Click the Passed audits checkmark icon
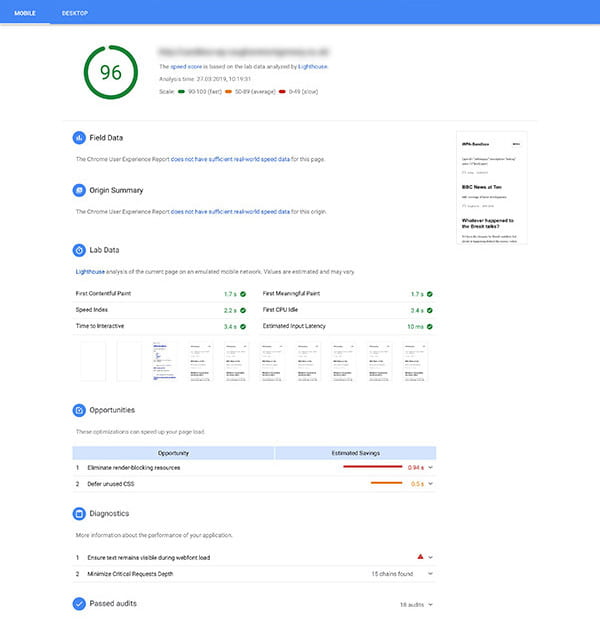The image size is (600, 627). (x=79, y=604)
